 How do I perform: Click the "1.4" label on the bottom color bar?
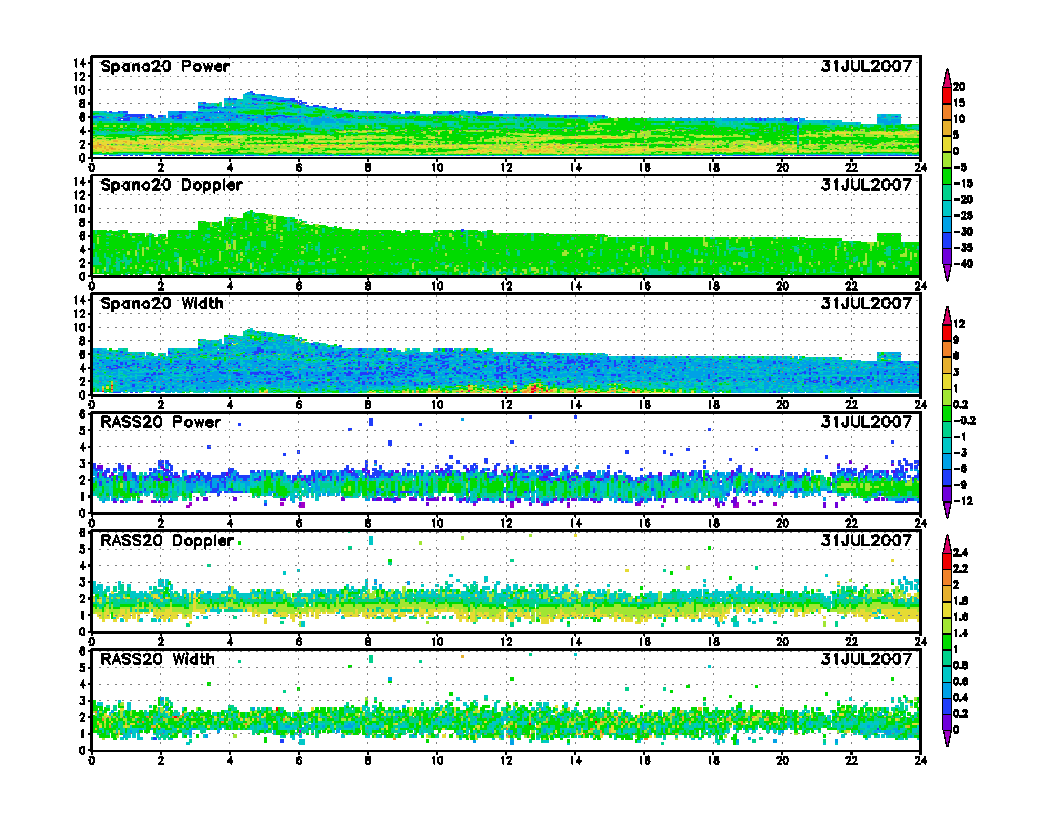960,634
